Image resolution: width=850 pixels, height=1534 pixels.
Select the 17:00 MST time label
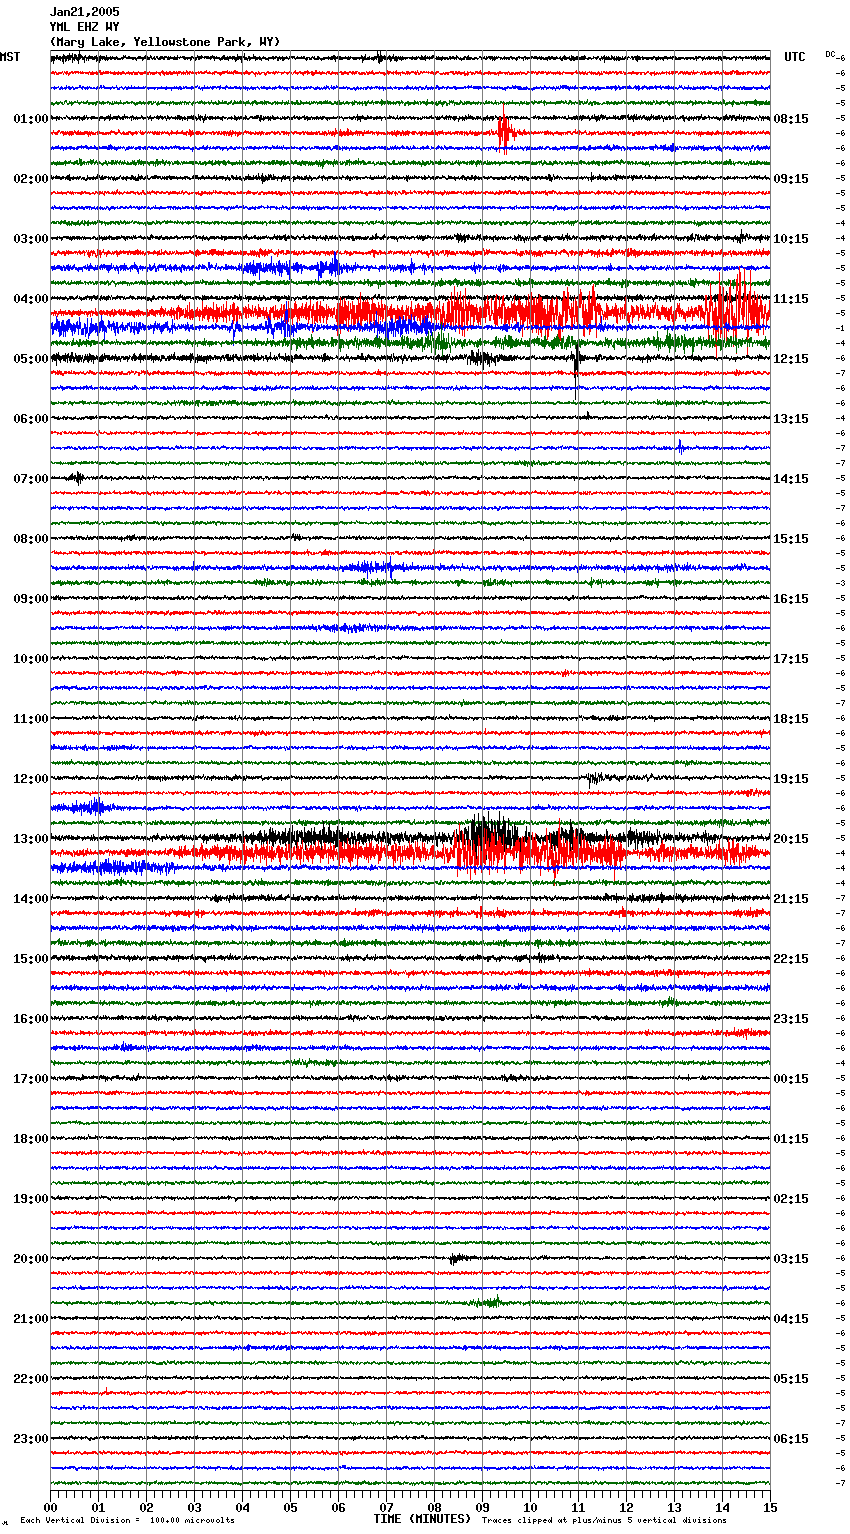(31, 1079)
